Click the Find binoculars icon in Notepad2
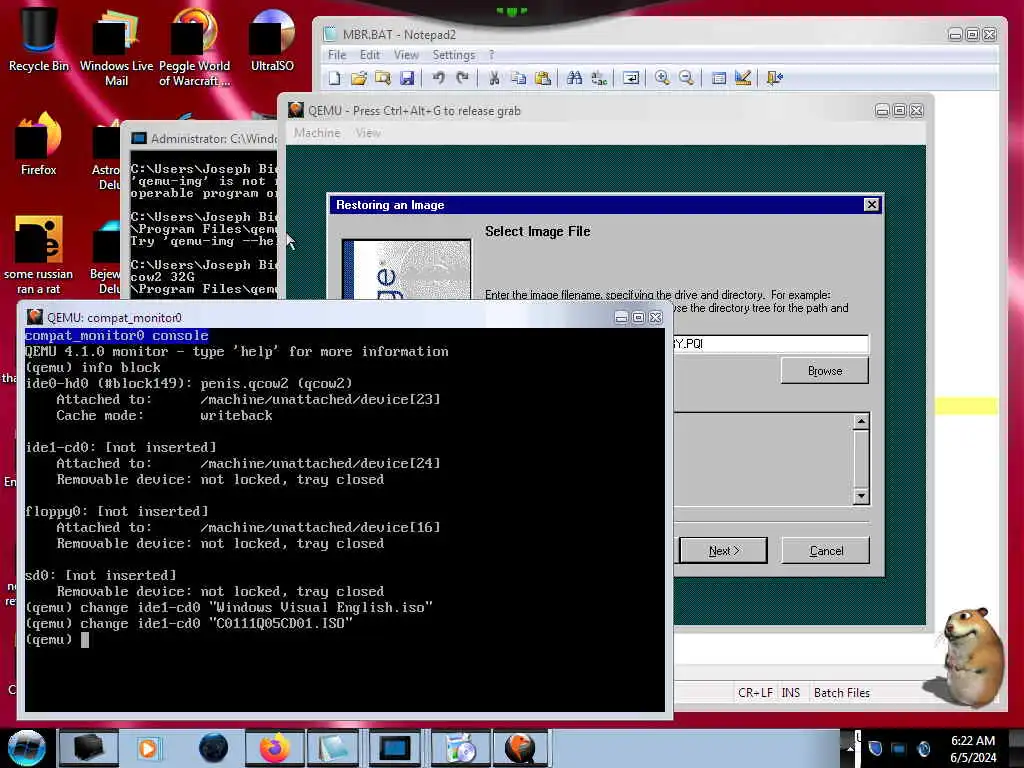 coord(575,78)
